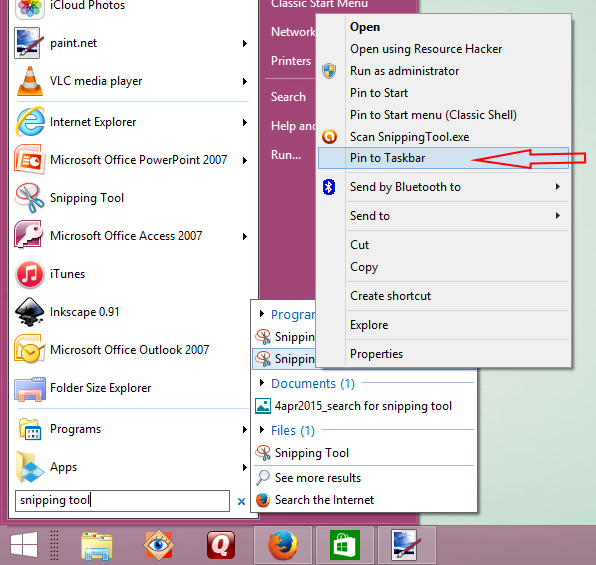Clear the search box with the X

click(x=241, y=502)
